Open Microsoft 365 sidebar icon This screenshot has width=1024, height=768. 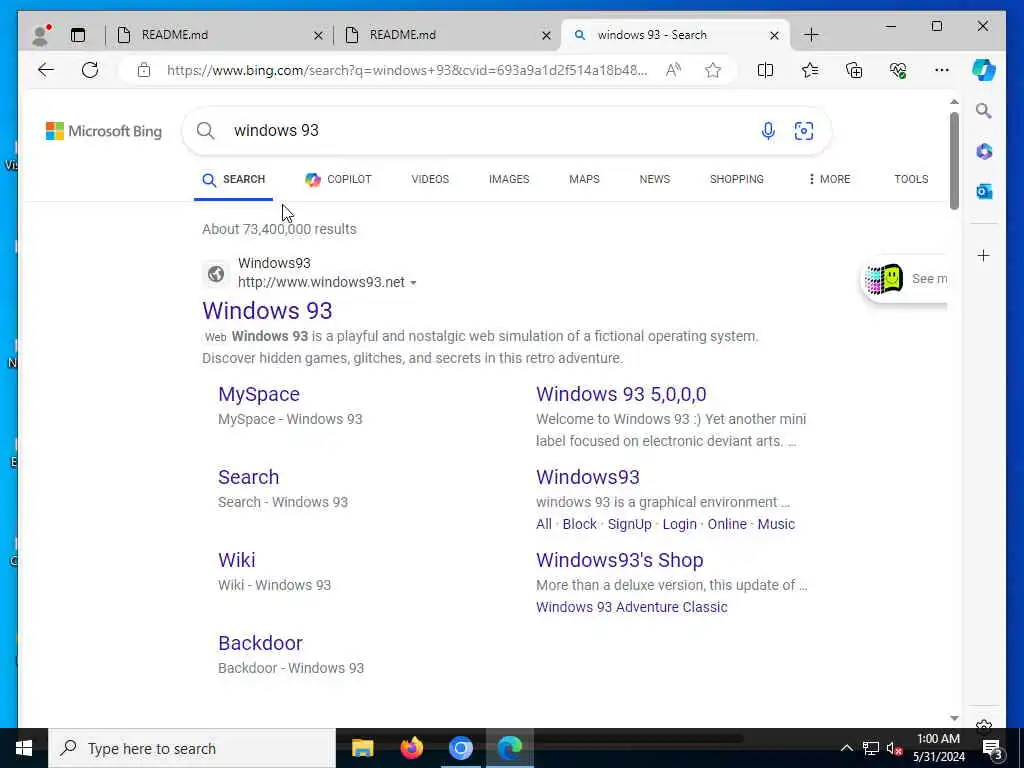tap(984, 152)
